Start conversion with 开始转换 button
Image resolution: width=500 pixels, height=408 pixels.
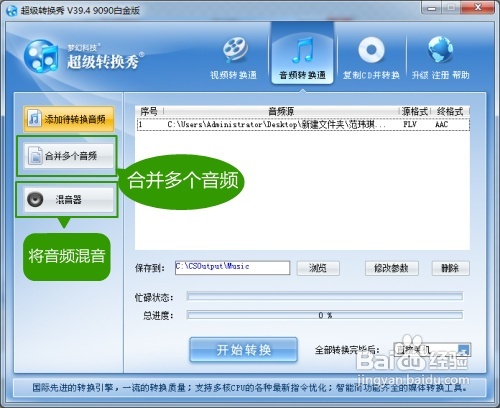[x=243, y=350]
